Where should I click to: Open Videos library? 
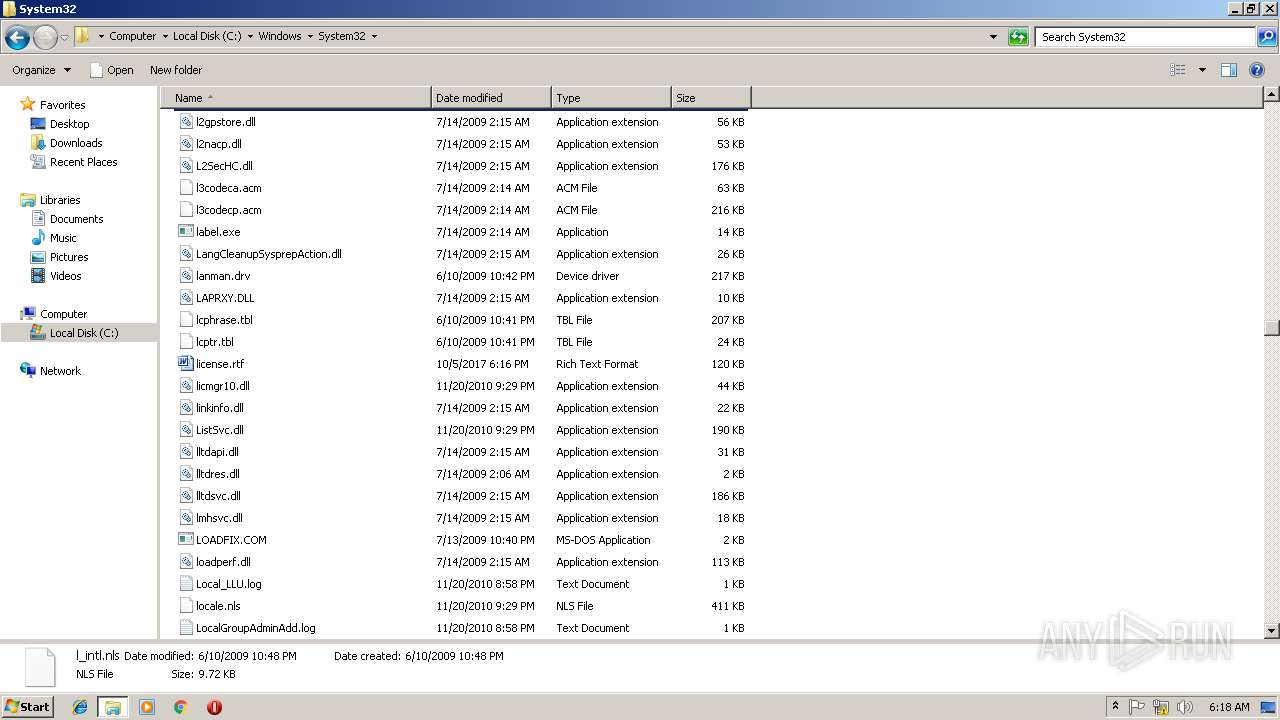pos(66,276)
